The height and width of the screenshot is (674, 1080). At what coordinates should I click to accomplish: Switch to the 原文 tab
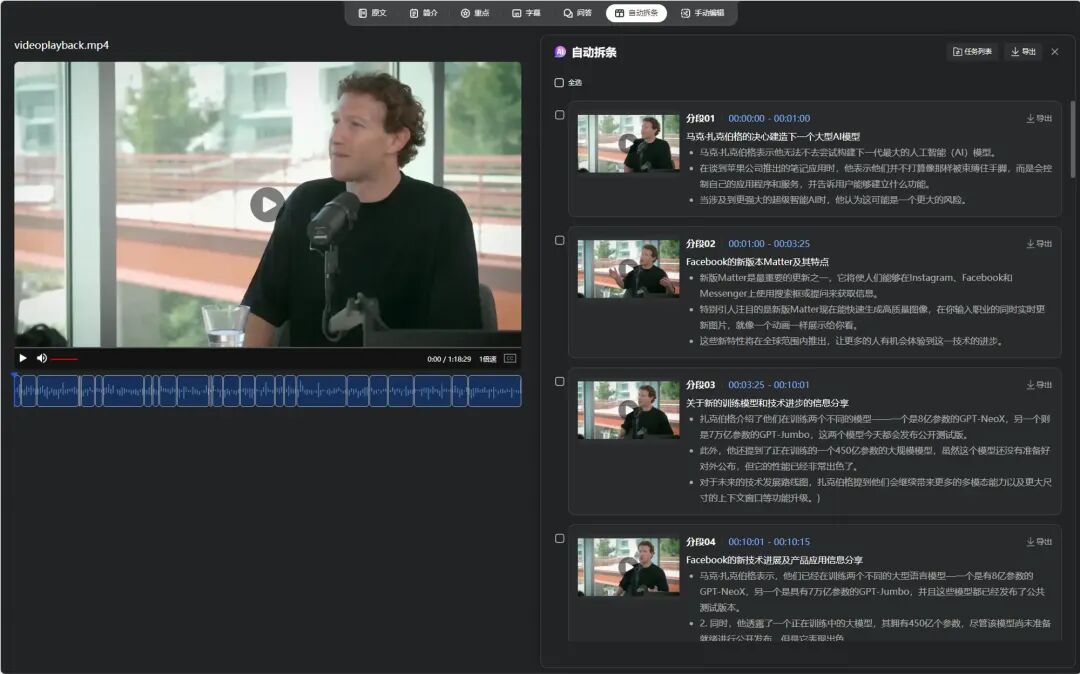pyautogui.click(x=373, y=13)
